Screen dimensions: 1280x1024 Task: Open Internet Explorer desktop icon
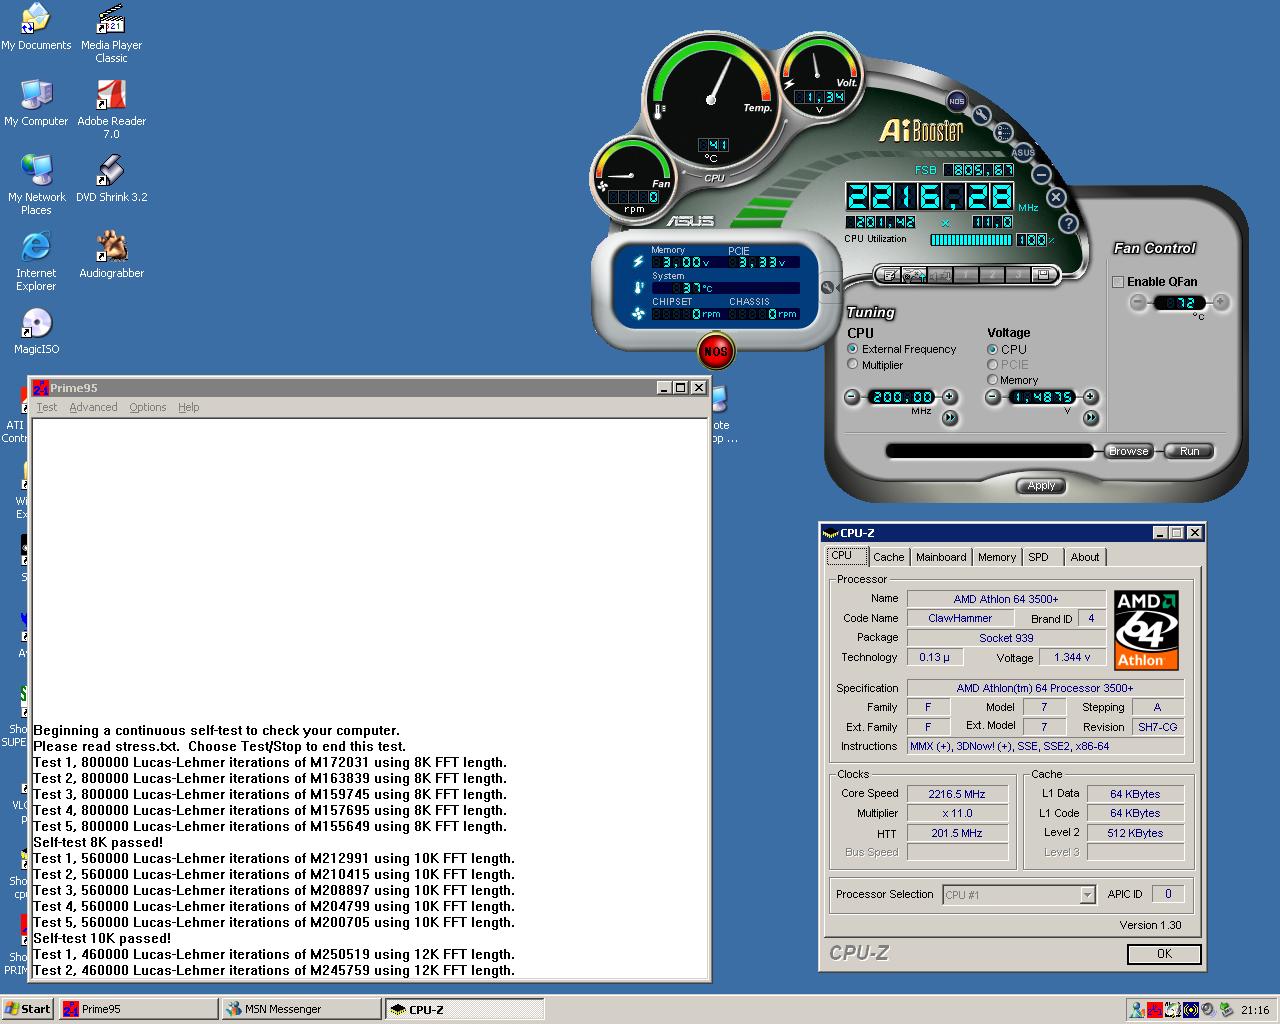click(36, 262)
